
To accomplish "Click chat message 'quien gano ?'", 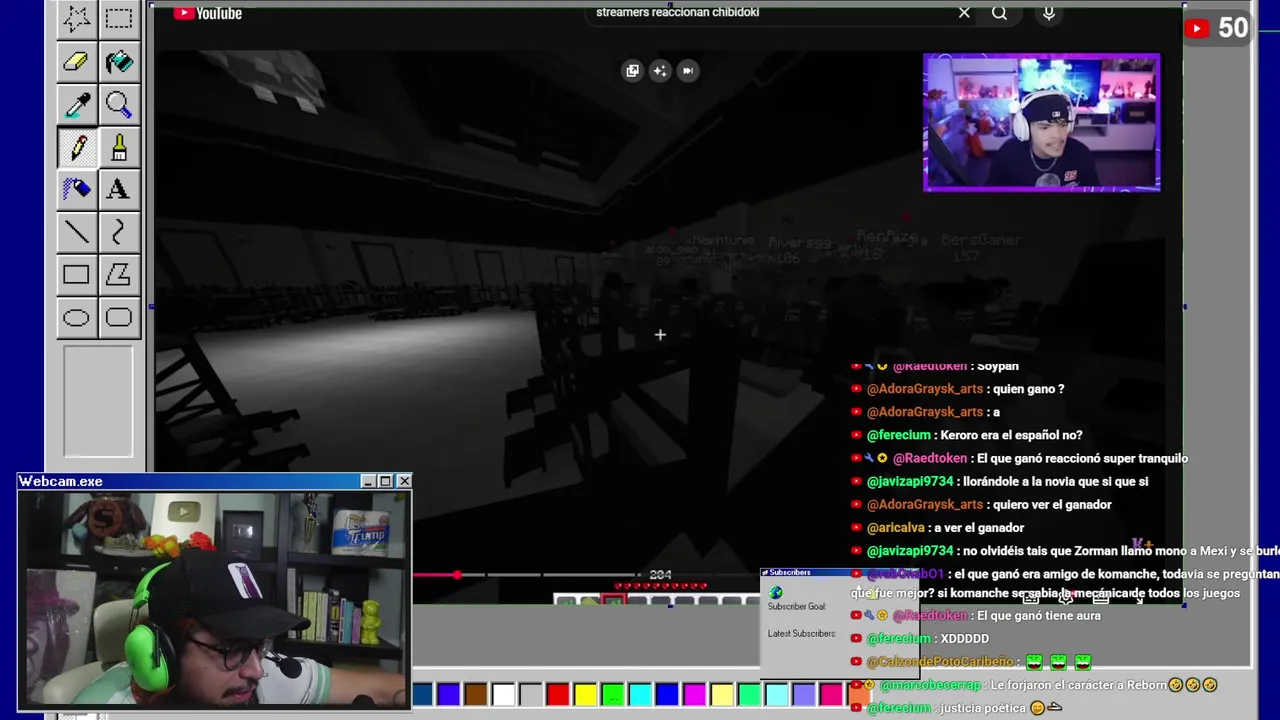I will click(1028, 389).
